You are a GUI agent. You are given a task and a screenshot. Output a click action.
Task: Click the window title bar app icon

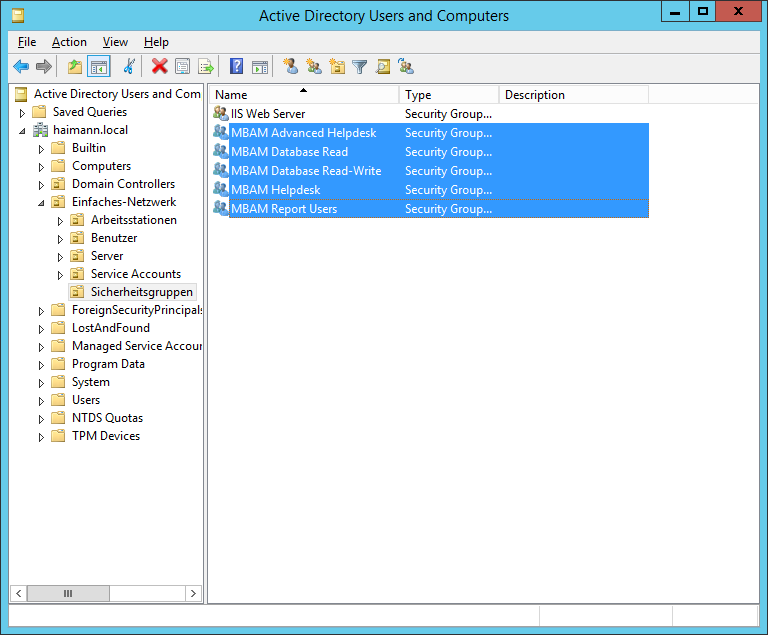click(x=18, y=16)
